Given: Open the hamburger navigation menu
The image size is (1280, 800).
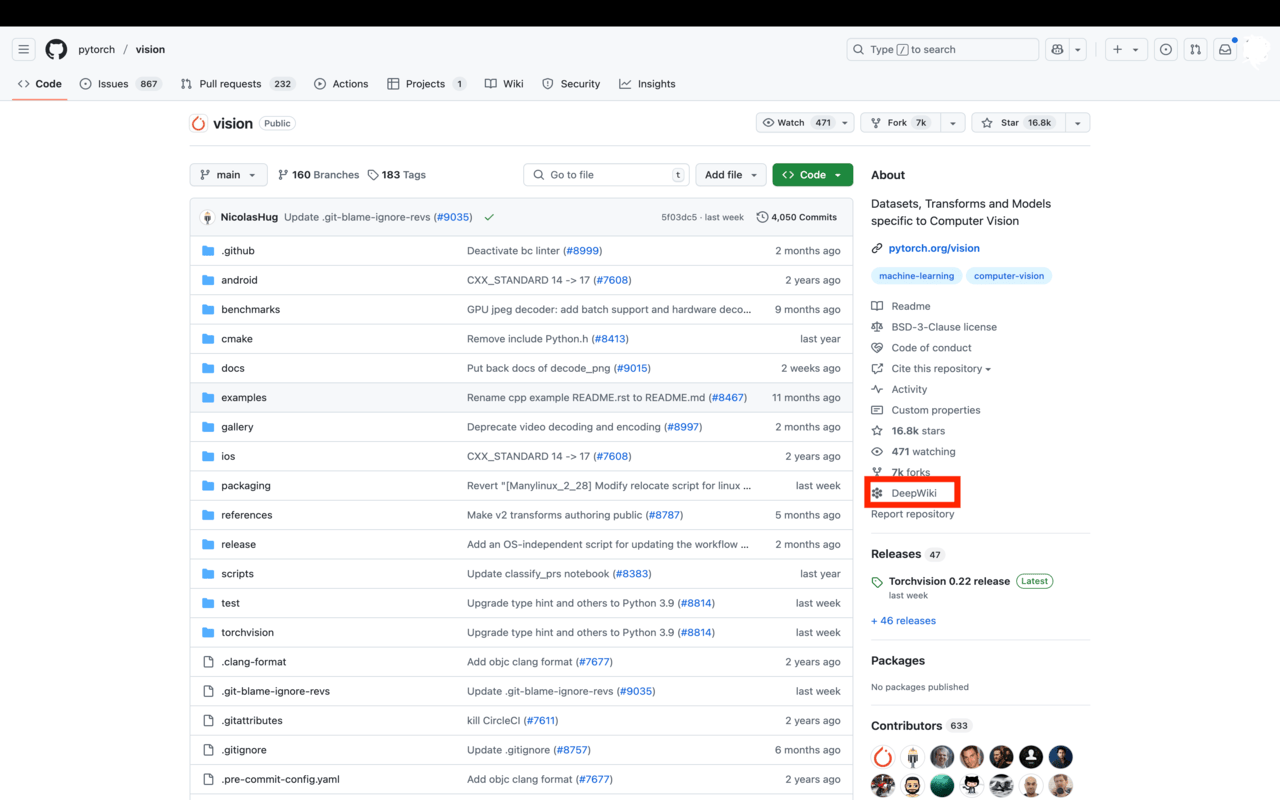Looking at the screenshot, I should pyautogui.click(x=24, y=49).
